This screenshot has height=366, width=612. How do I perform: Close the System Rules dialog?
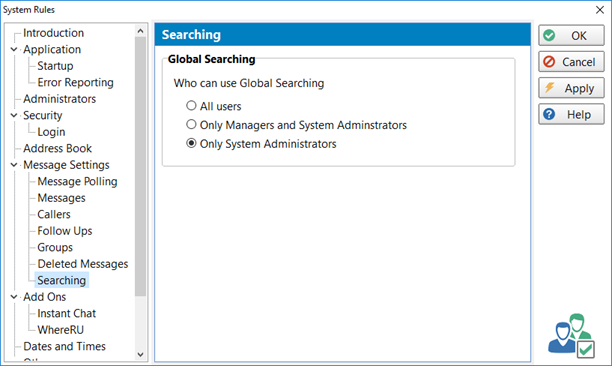point(600,10)
